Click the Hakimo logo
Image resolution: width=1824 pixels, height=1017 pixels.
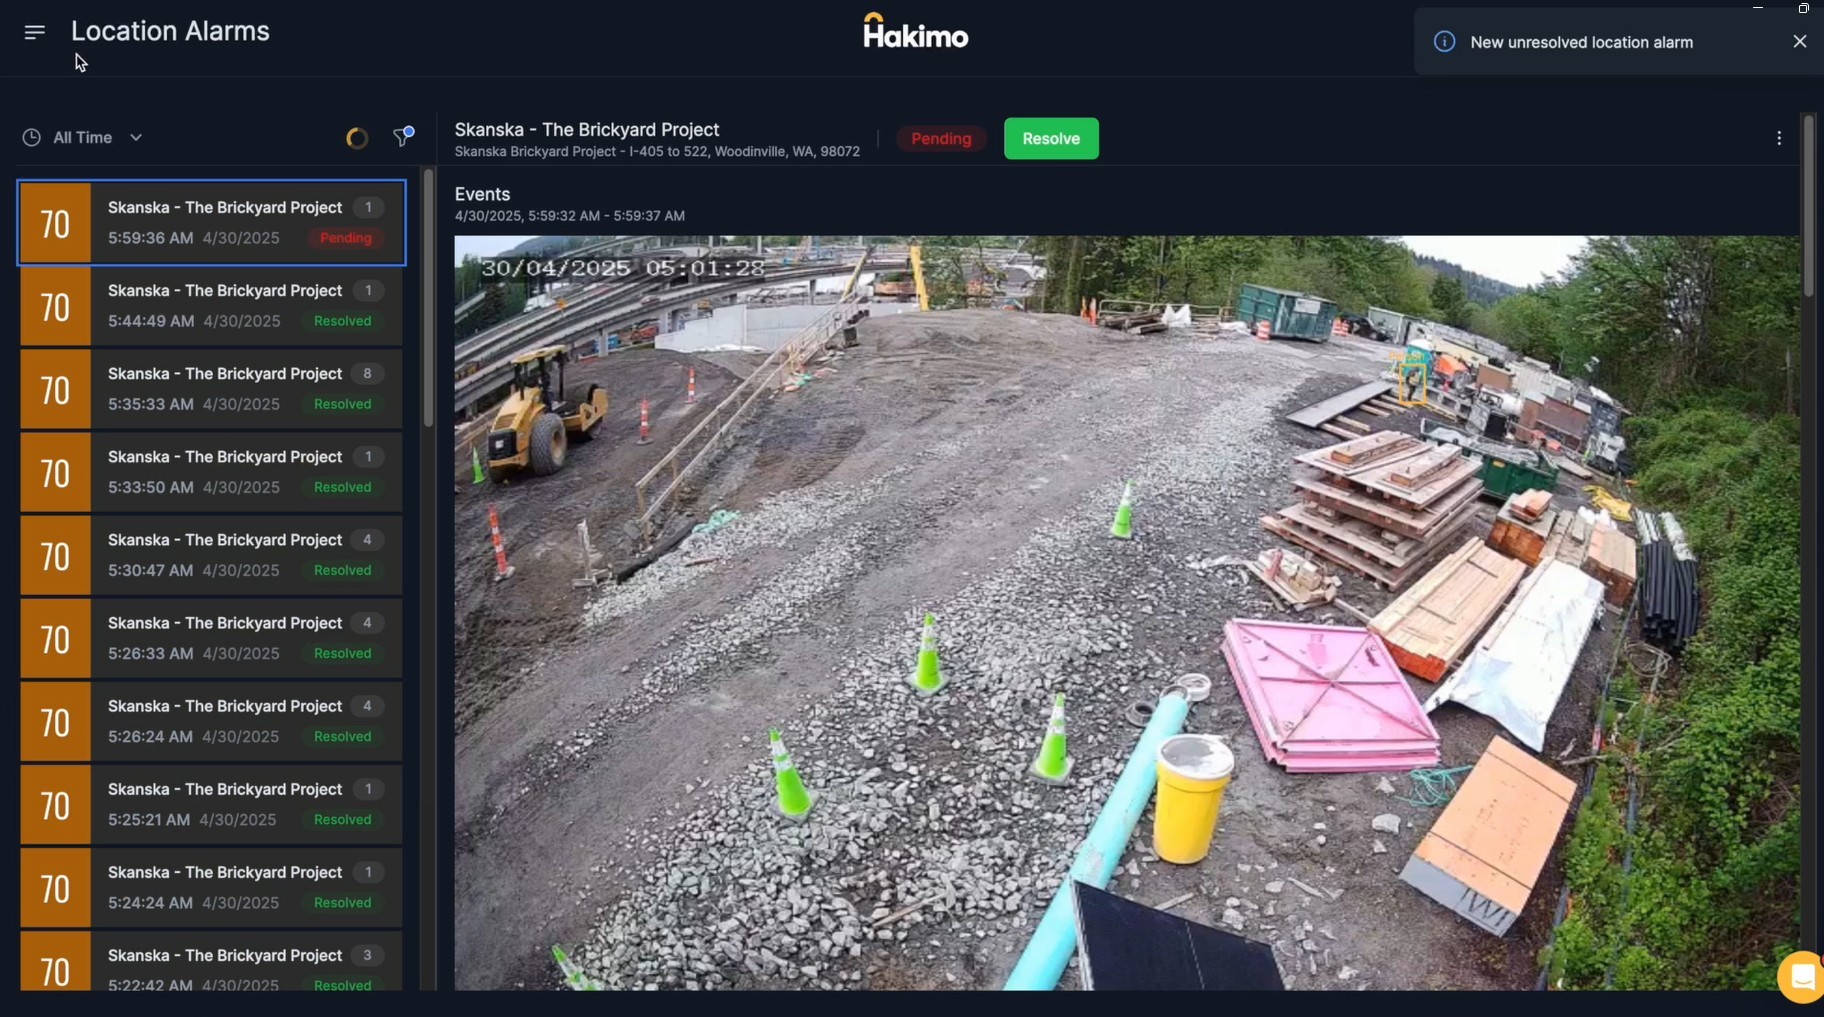pos(916,31)
